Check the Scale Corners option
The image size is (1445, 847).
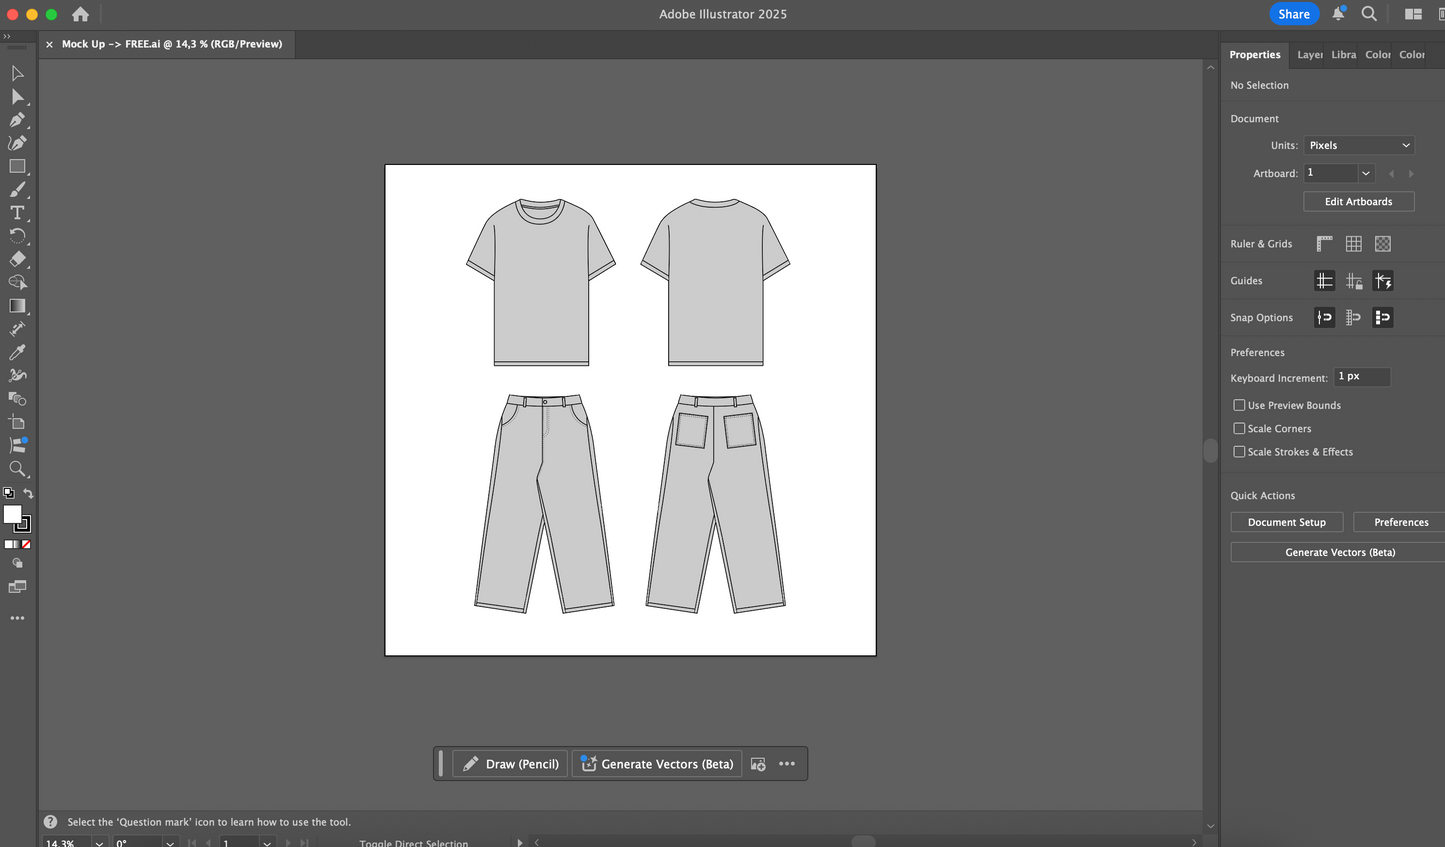[x=1239, y=428]
